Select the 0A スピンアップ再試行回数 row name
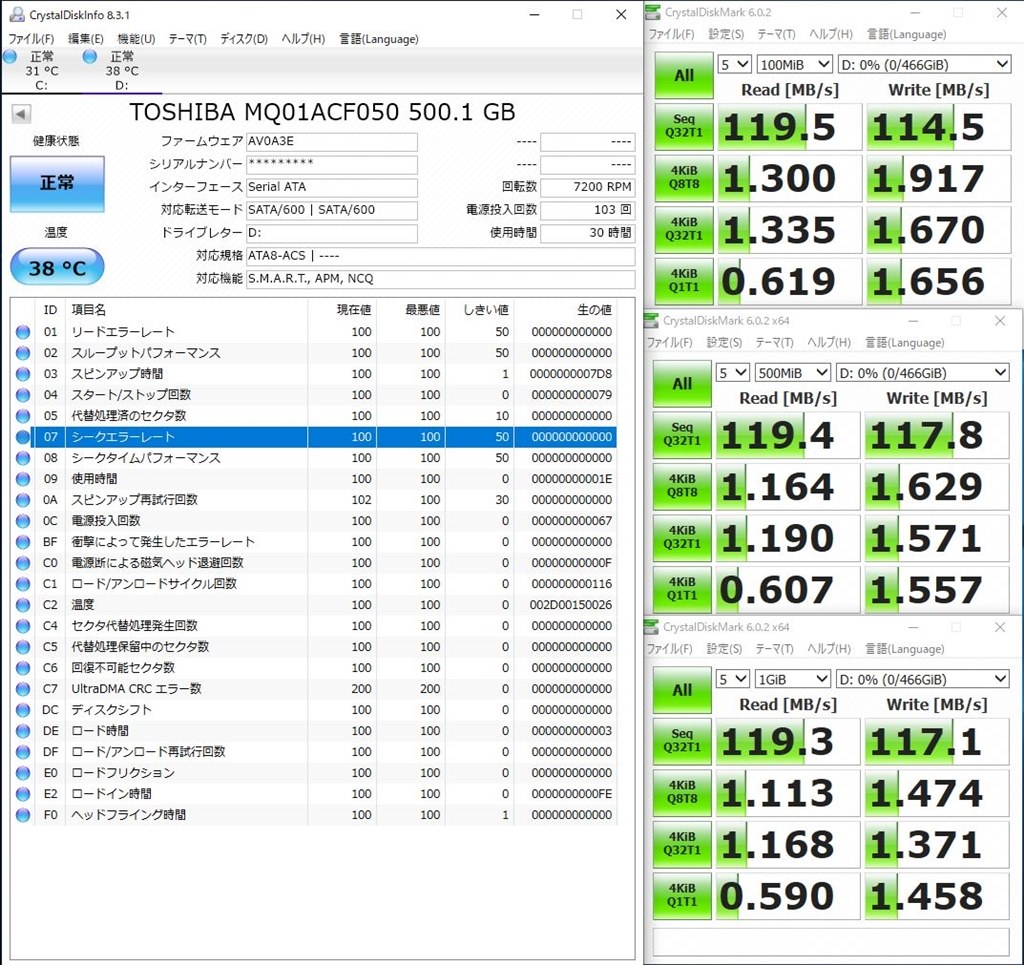 (135, 500)
